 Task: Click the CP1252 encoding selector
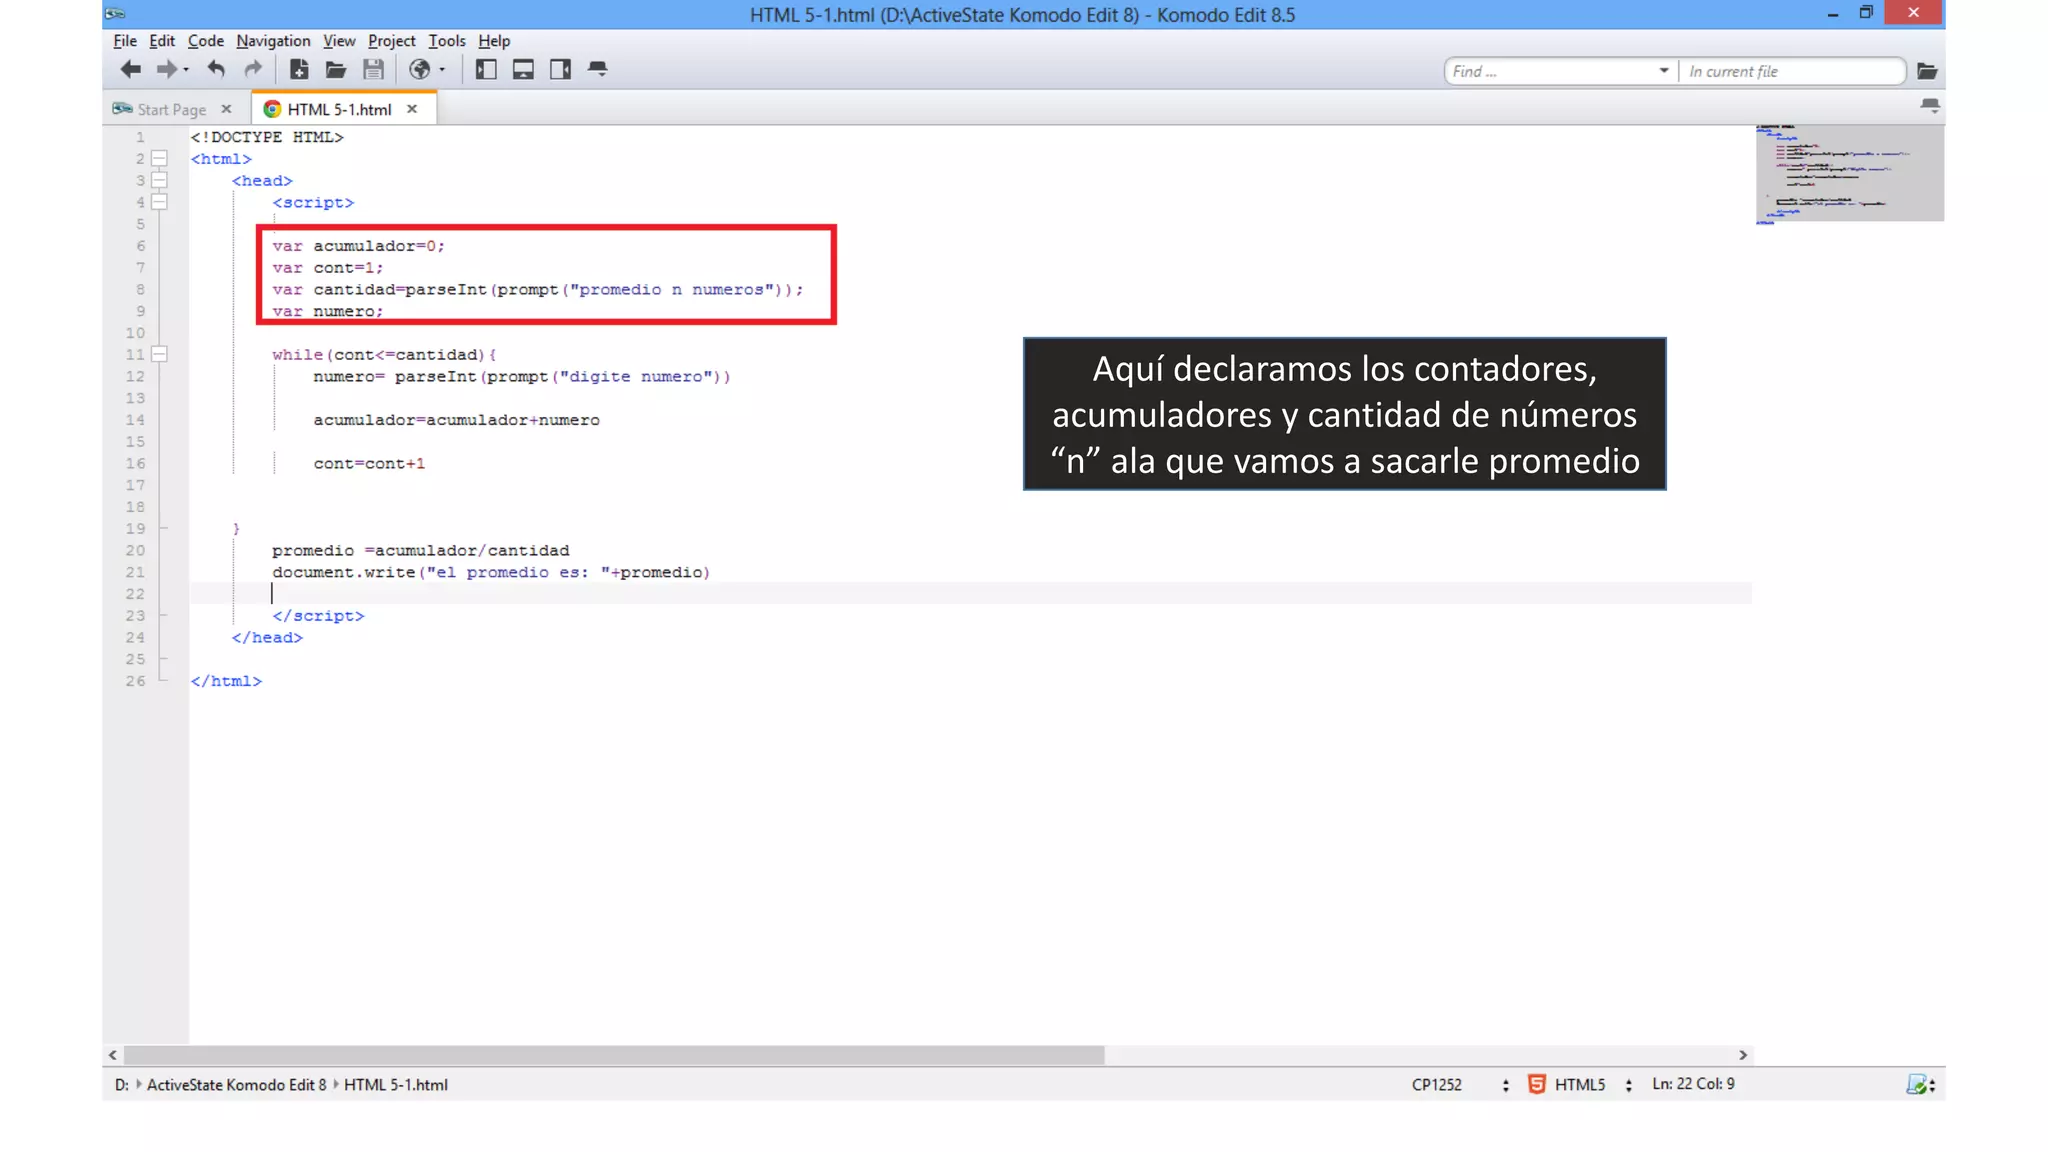(x=1437, y=1084)
